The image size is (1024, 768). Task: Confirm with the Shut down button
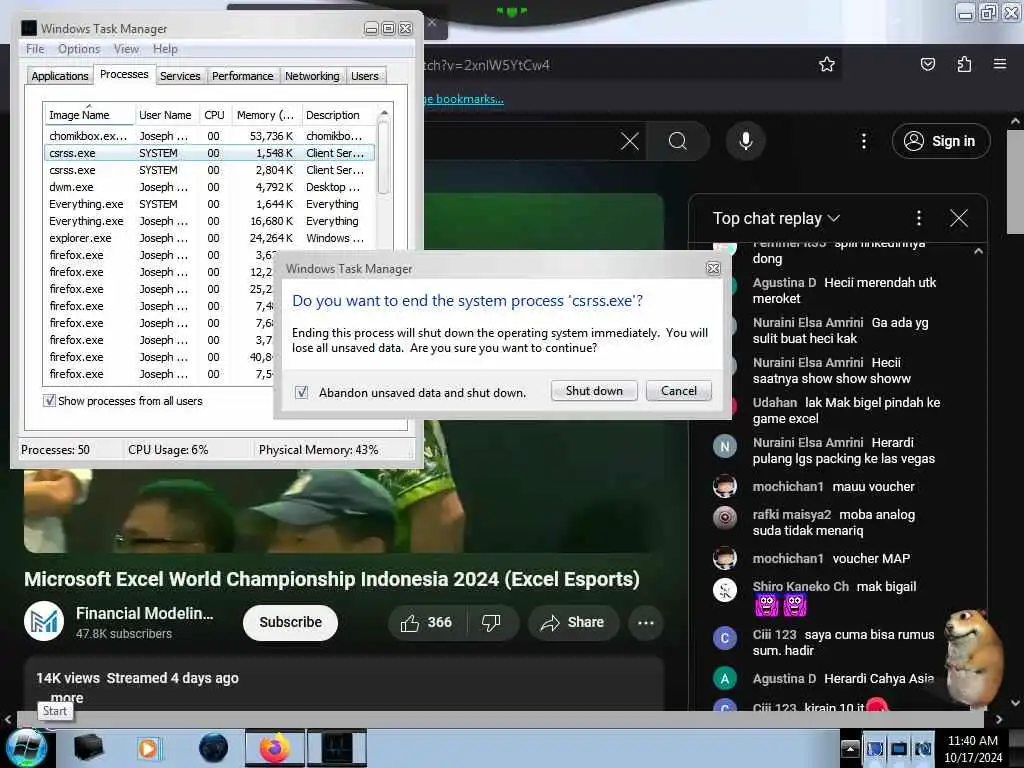pyautogui.click(x=594, y=391)
